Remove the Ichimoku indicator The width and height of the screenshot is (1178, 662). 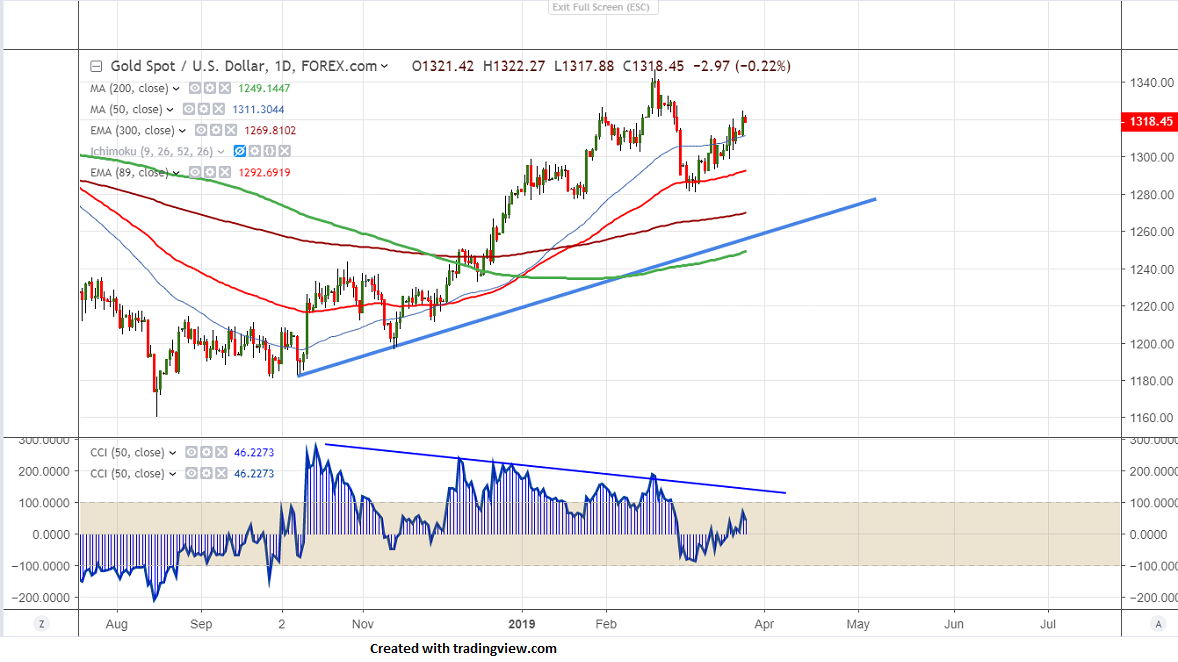285,151
